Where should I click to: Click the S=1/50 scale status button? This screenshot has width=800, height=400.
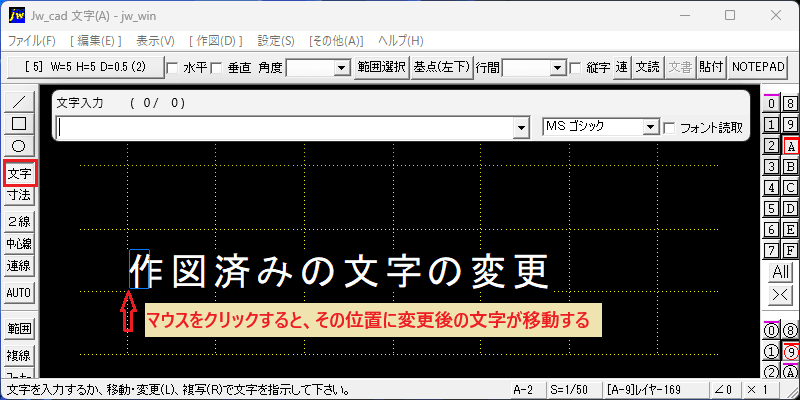pos(572,390)
